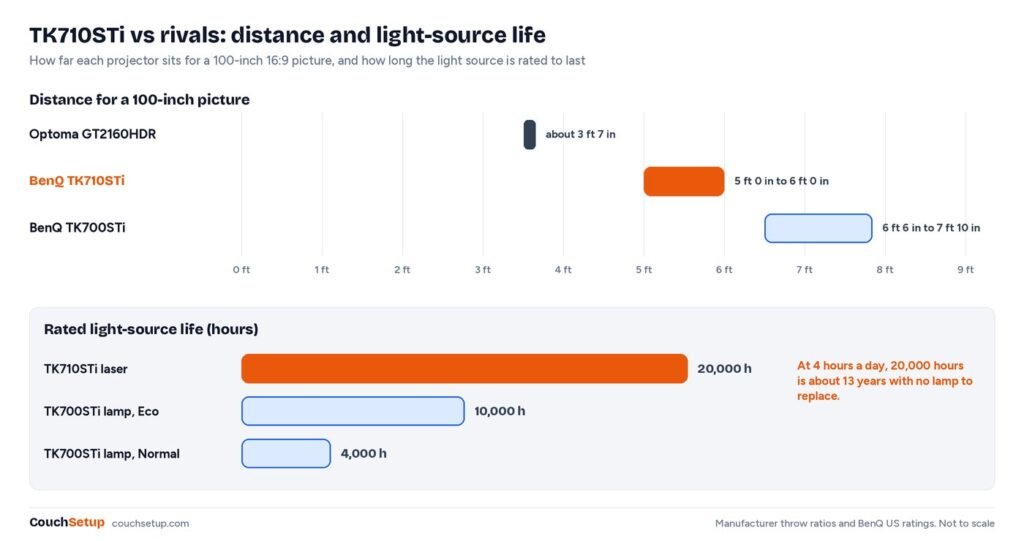Select the orange "BenQ TK710STi" row label
The image size is (1024, 541).
[x=77, y=181]
